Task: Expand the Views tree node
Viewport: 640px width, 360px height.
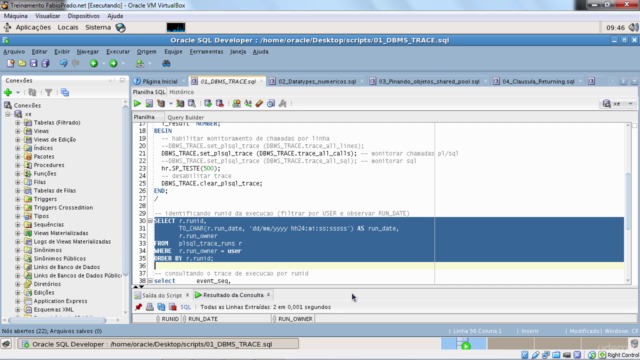Action: (18, 131)
